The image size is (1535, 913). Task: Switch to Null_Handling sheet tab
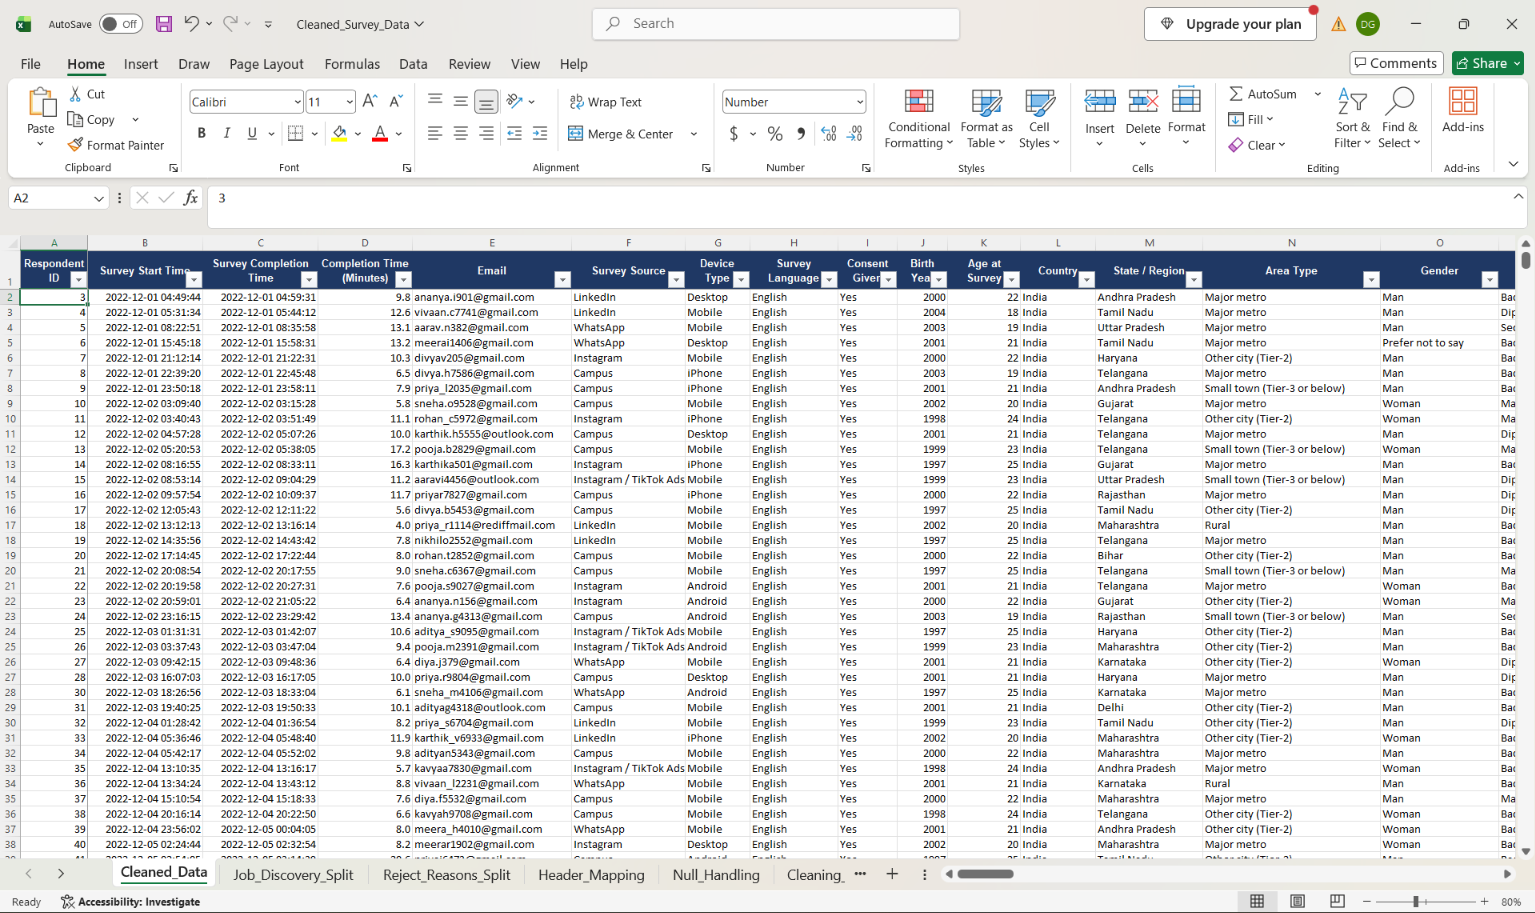point(716,875)
